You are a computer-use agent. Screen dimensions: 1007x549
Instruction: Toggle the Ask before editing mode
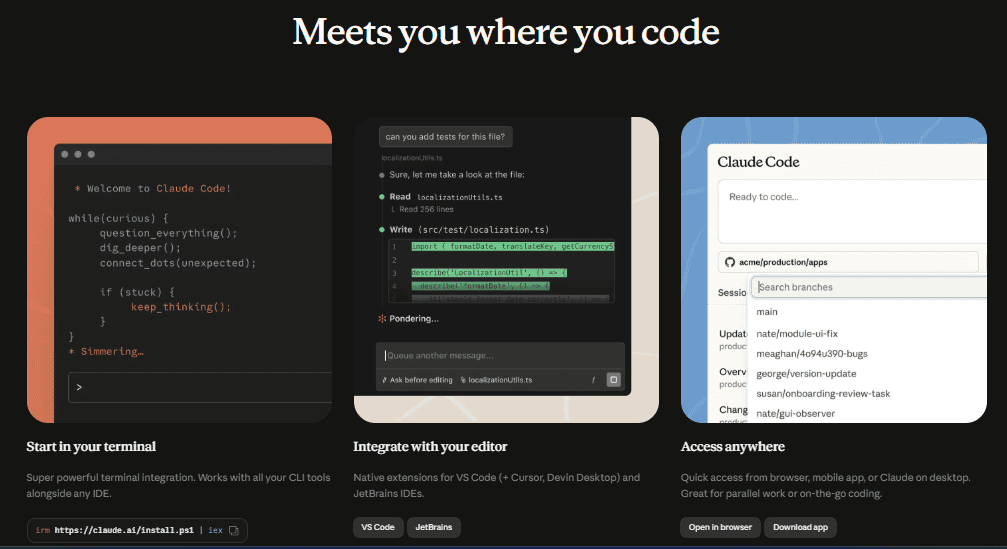tap(417, 380)
